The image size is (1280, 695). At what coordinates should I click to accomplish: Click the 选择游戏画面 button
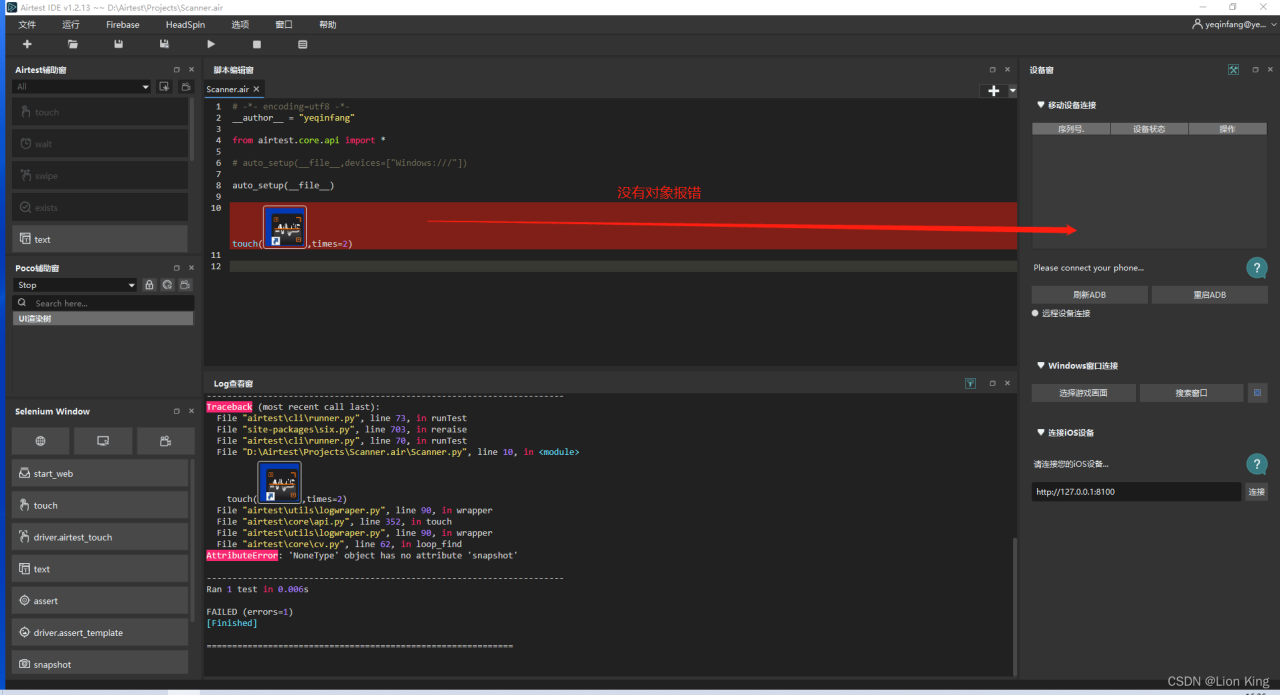1083,393
